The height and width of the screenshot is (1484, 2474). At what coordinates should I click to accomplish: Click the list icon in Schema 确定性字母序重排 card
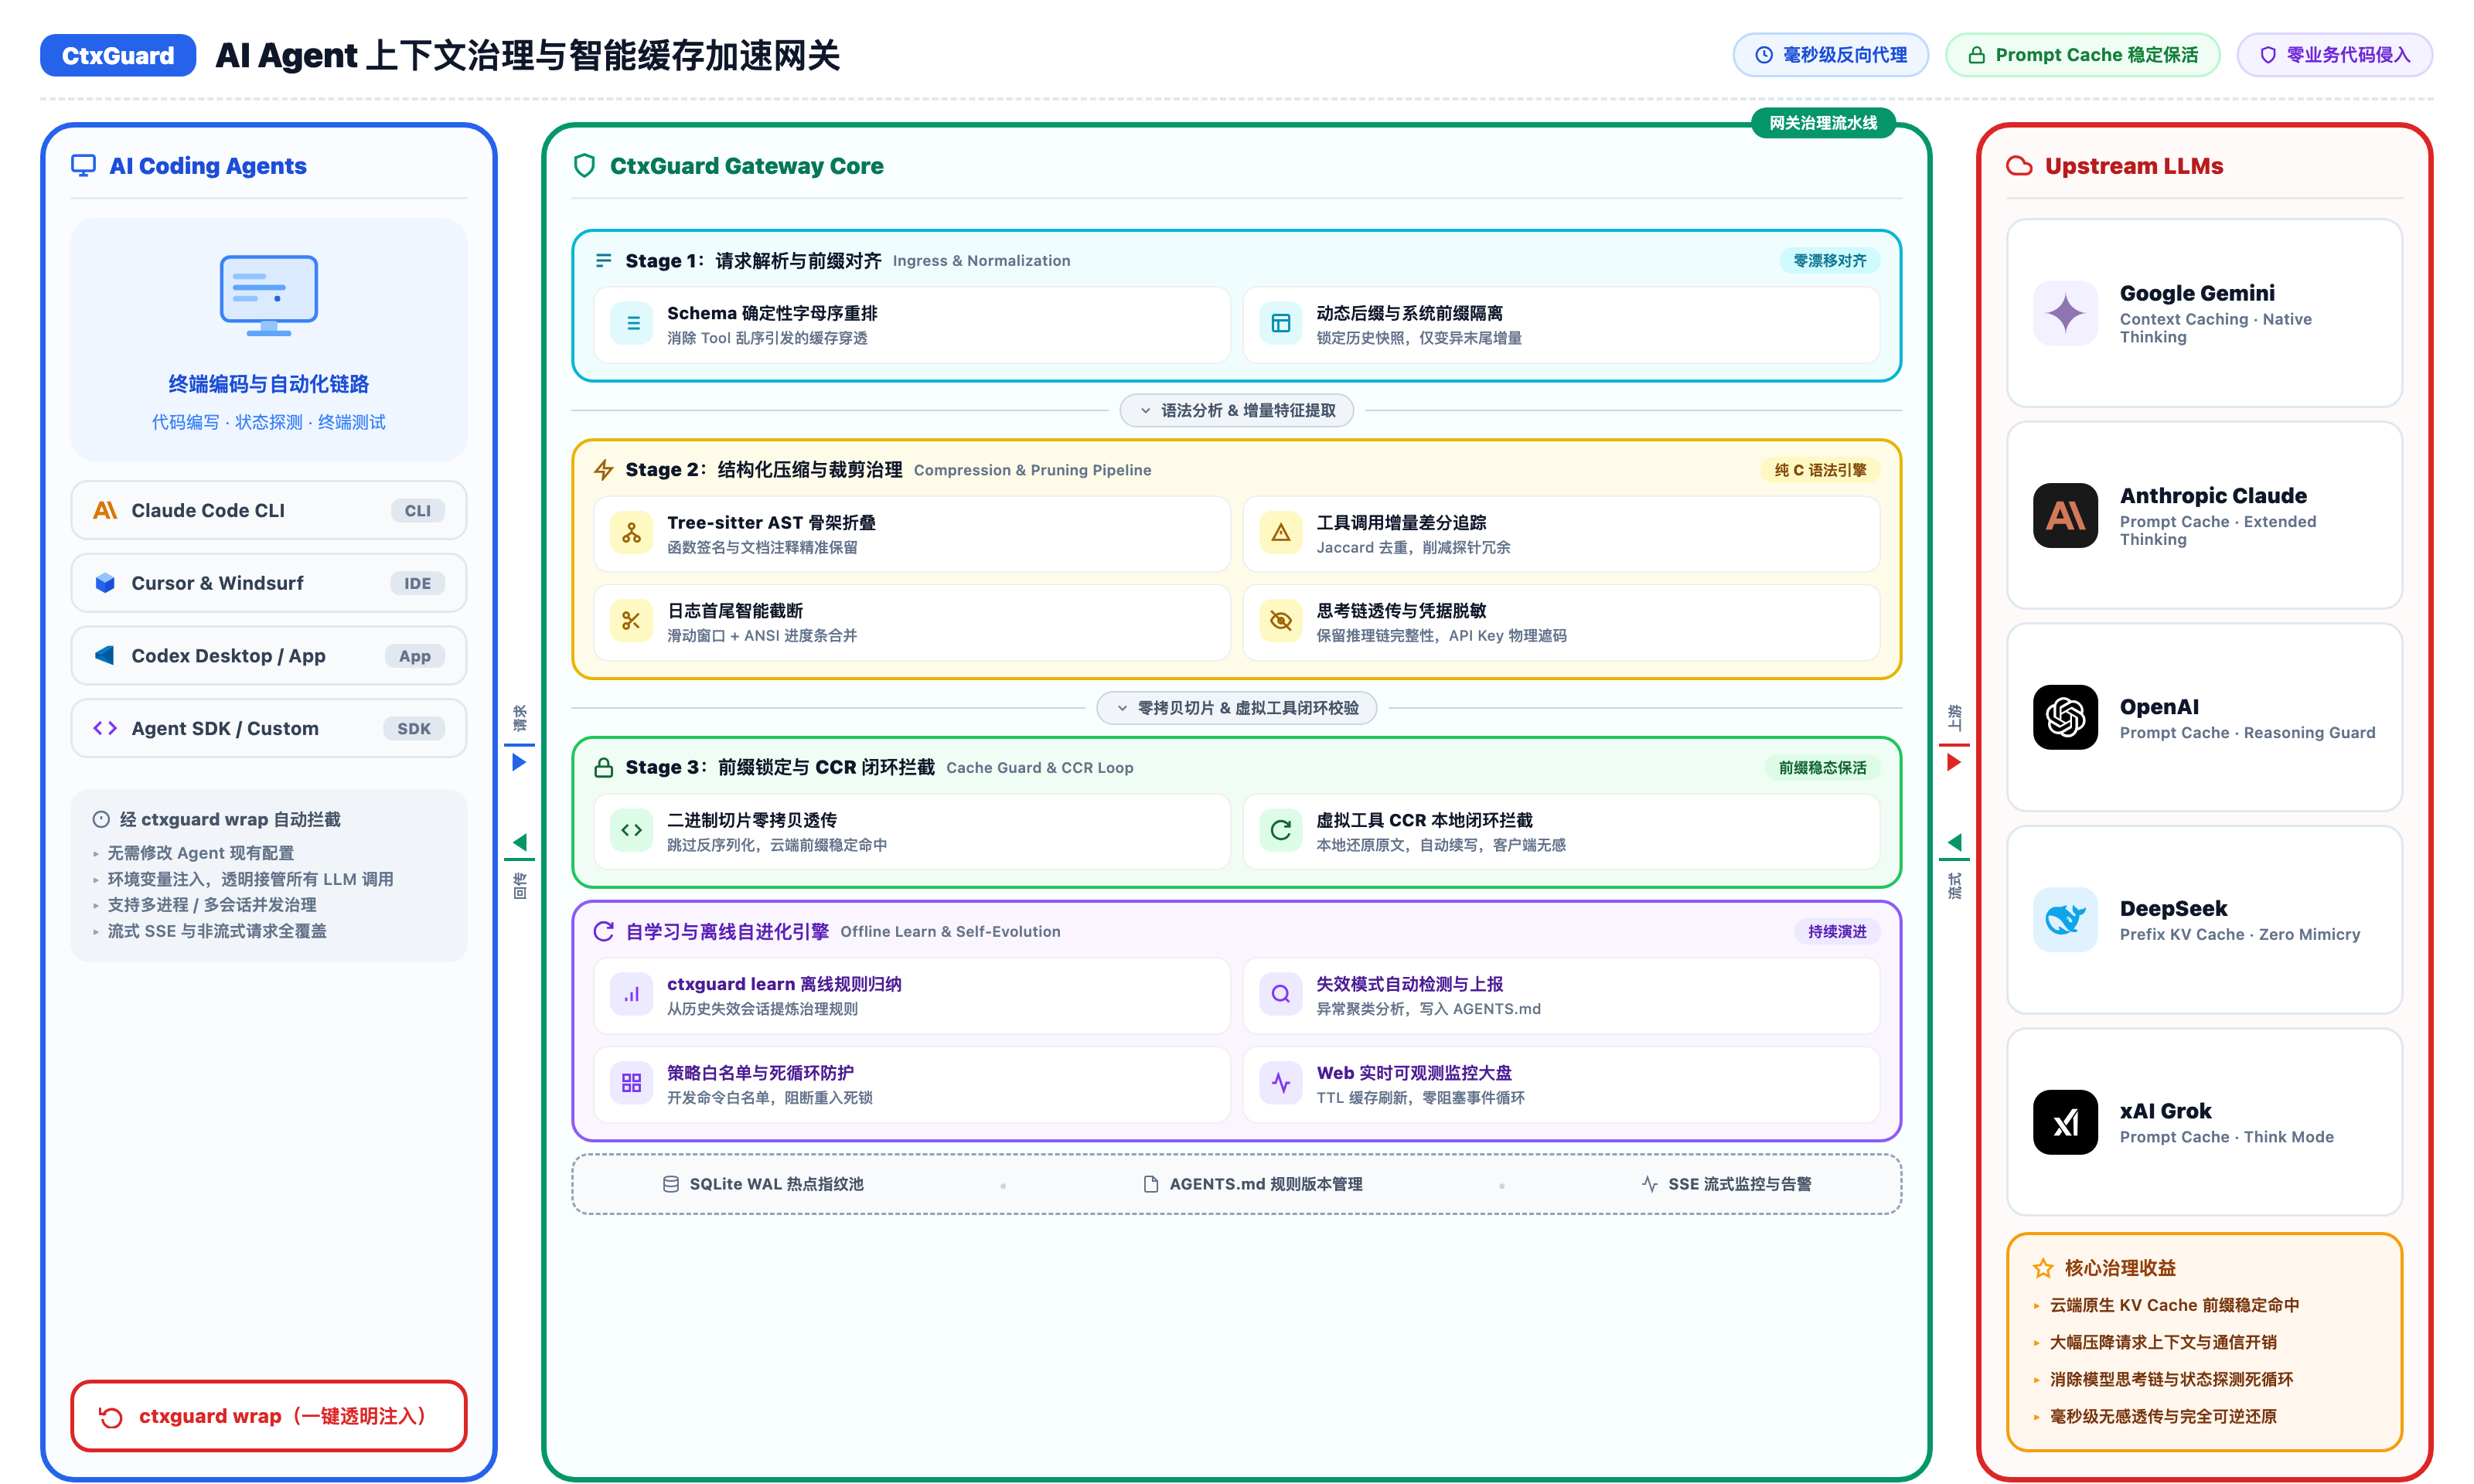pyautogui.click(x=632, y=323)
